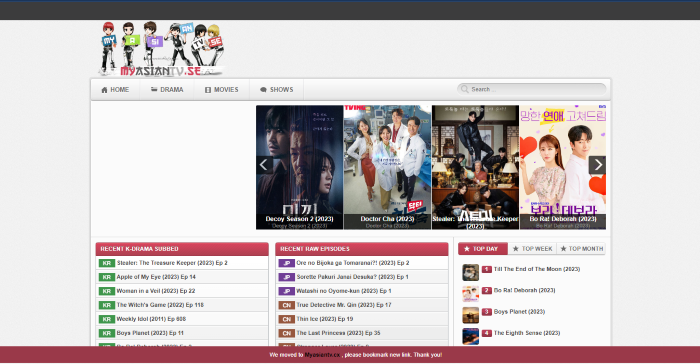Click the KR badge beside Apple of My Eye

pos(107,277)
